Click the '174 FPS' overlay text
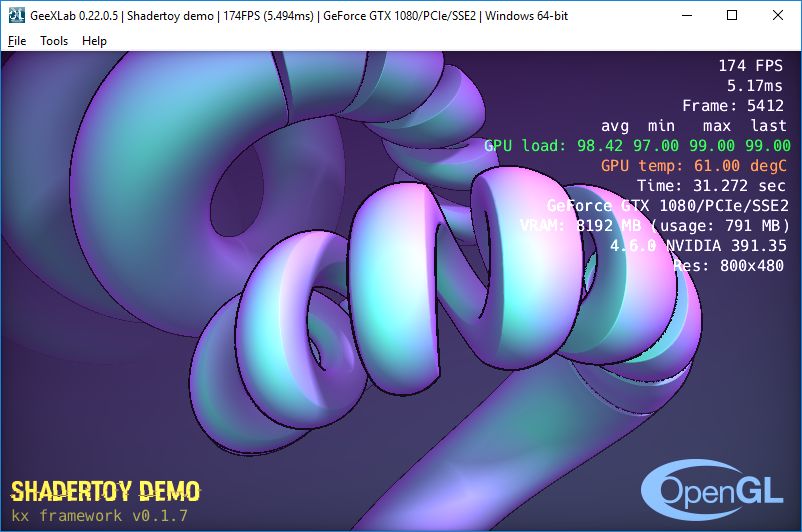The image size is (802, 532). click(x=751, y=66)
